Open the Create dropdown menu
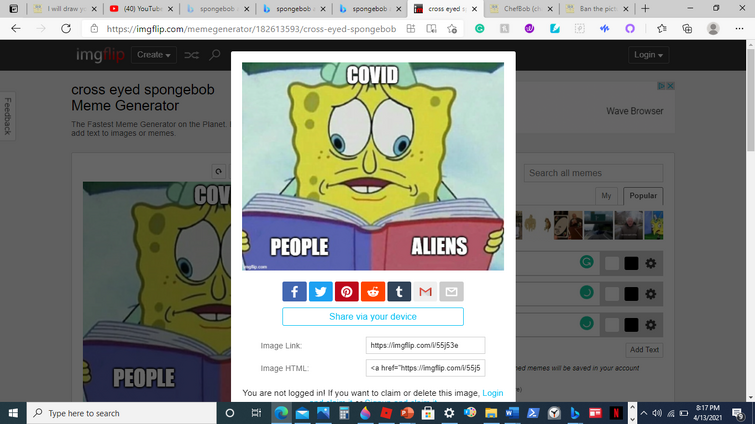The height and width of the screenshot is (424, 755). 154,55
